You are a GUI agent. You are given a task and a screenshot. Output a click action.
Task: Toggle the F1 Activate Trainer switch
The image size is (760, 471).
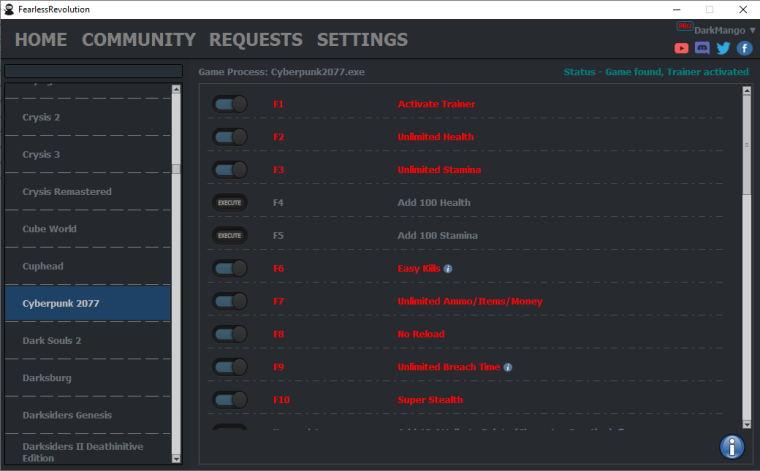coord(230,104)
